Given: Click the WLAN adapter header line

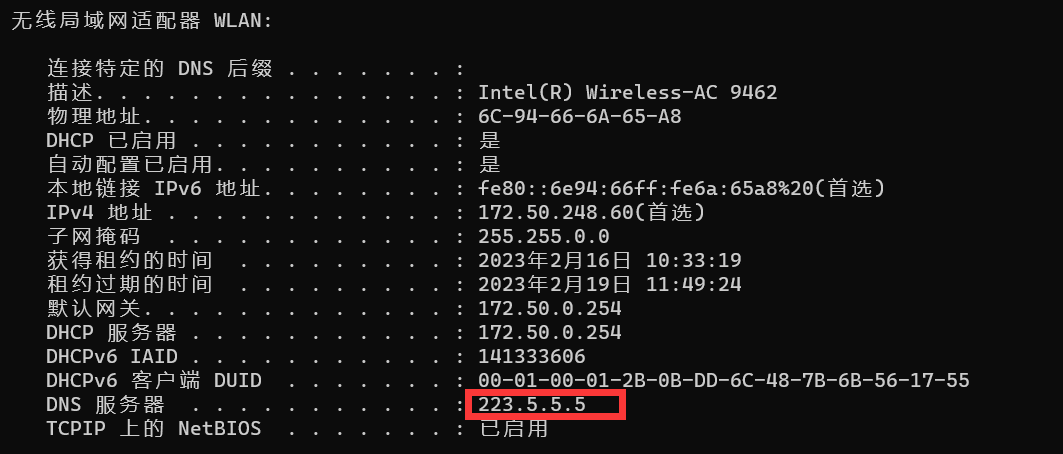Looking at the screenshot, I should click(x=142, y=20).
